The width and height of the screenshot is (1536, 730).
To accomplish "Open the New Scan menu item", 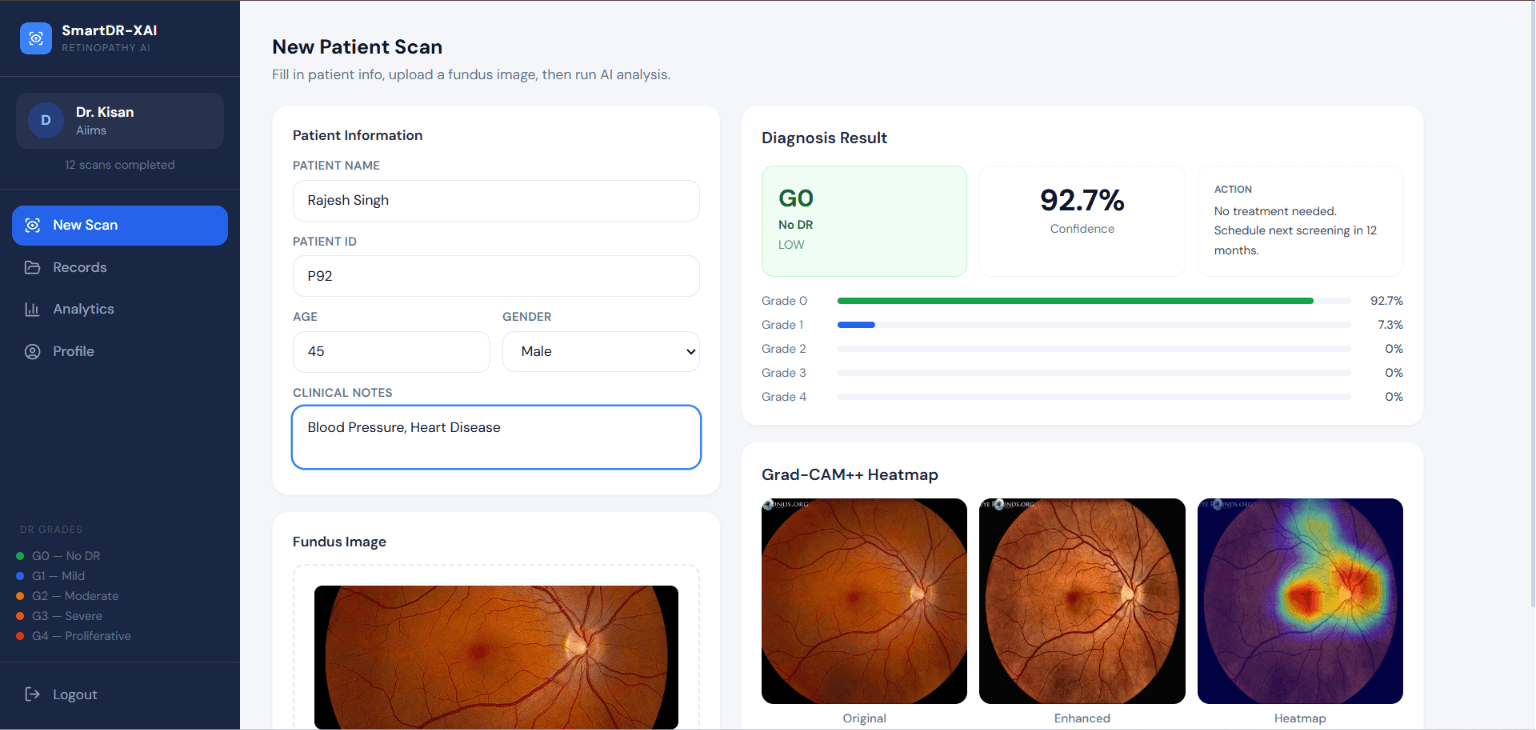I will tap(120, 225).
